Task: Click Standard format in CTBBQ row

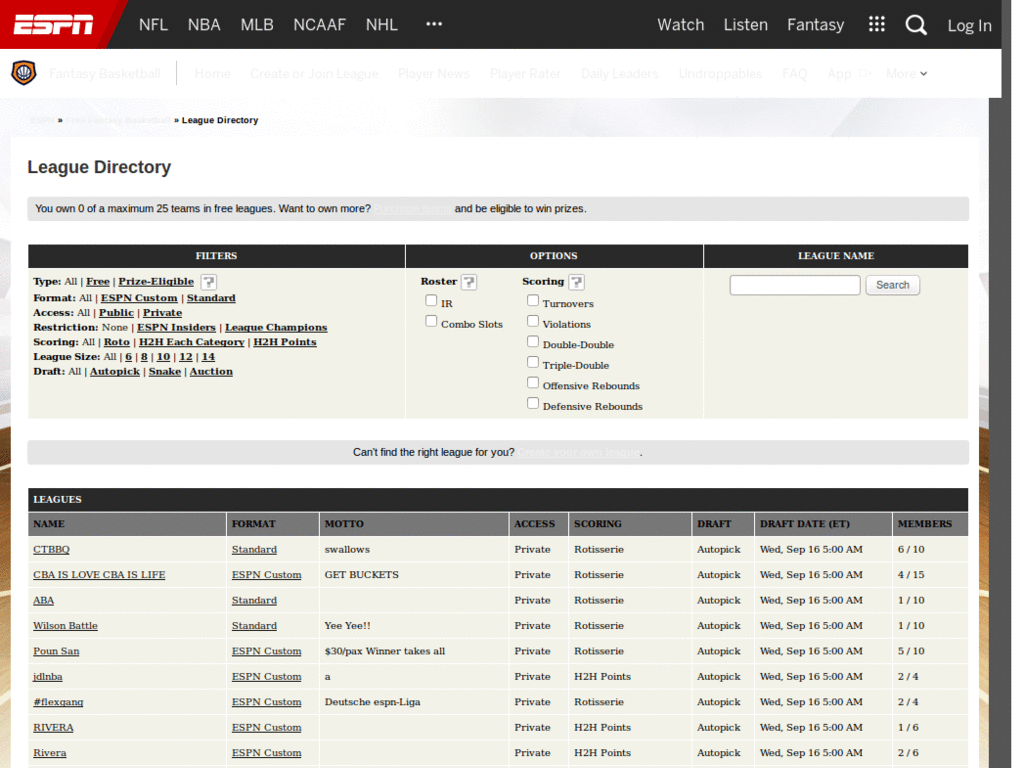Action: 254,549
